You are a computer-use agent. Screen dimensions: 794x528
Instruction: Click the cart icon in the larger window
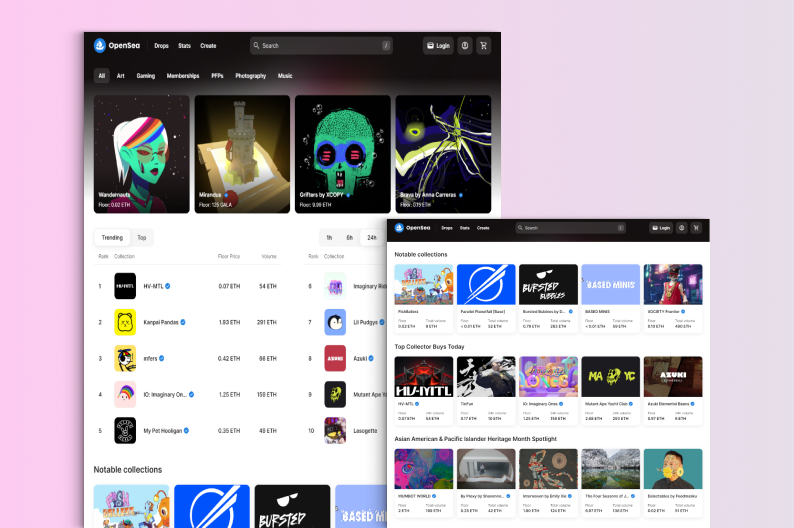tap(484, 46)
